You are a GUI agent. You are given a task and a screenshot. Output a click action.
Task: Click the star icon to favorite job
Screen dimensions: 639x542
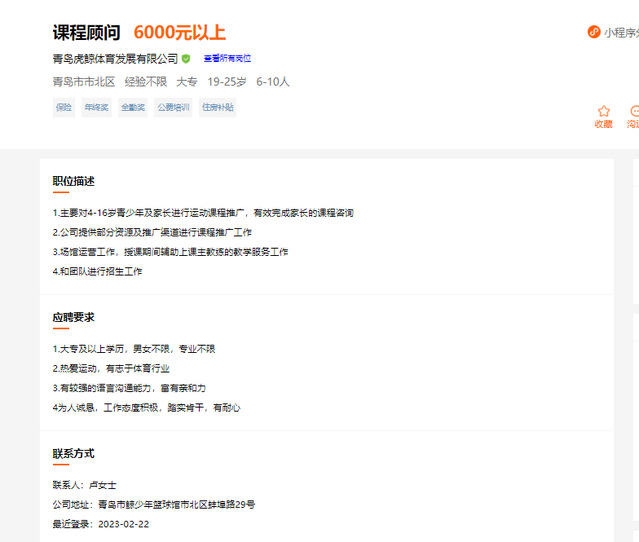(603, 111)
